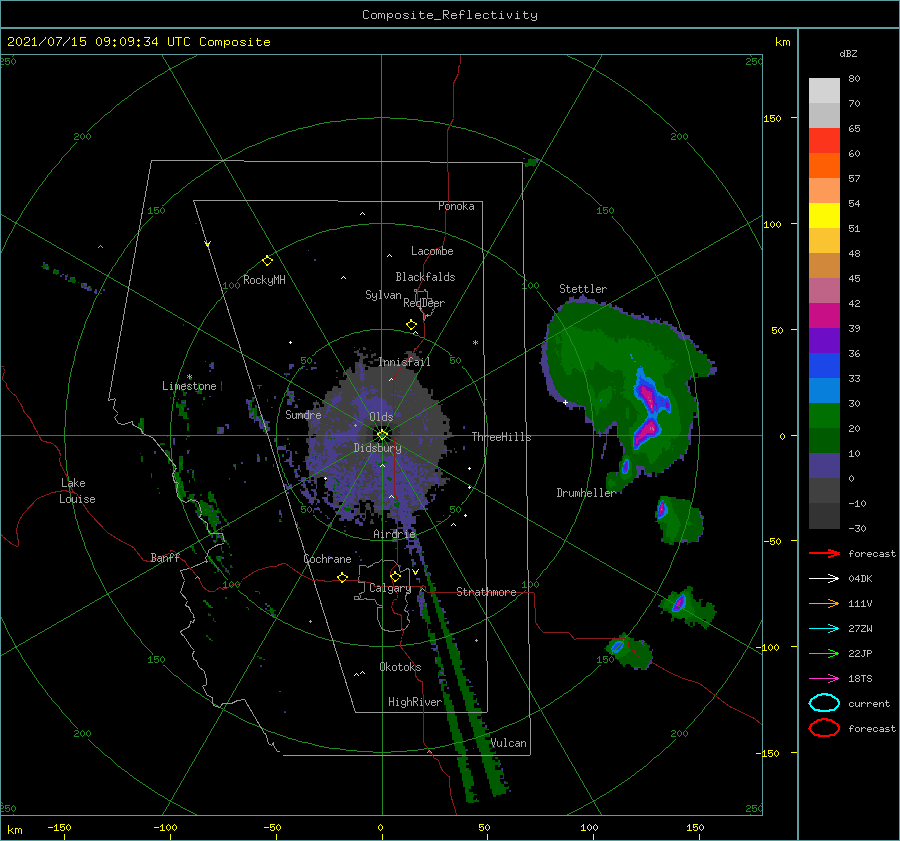
Task: Click the yellow diamond marker below RedDeer
Action: (412, 324)
